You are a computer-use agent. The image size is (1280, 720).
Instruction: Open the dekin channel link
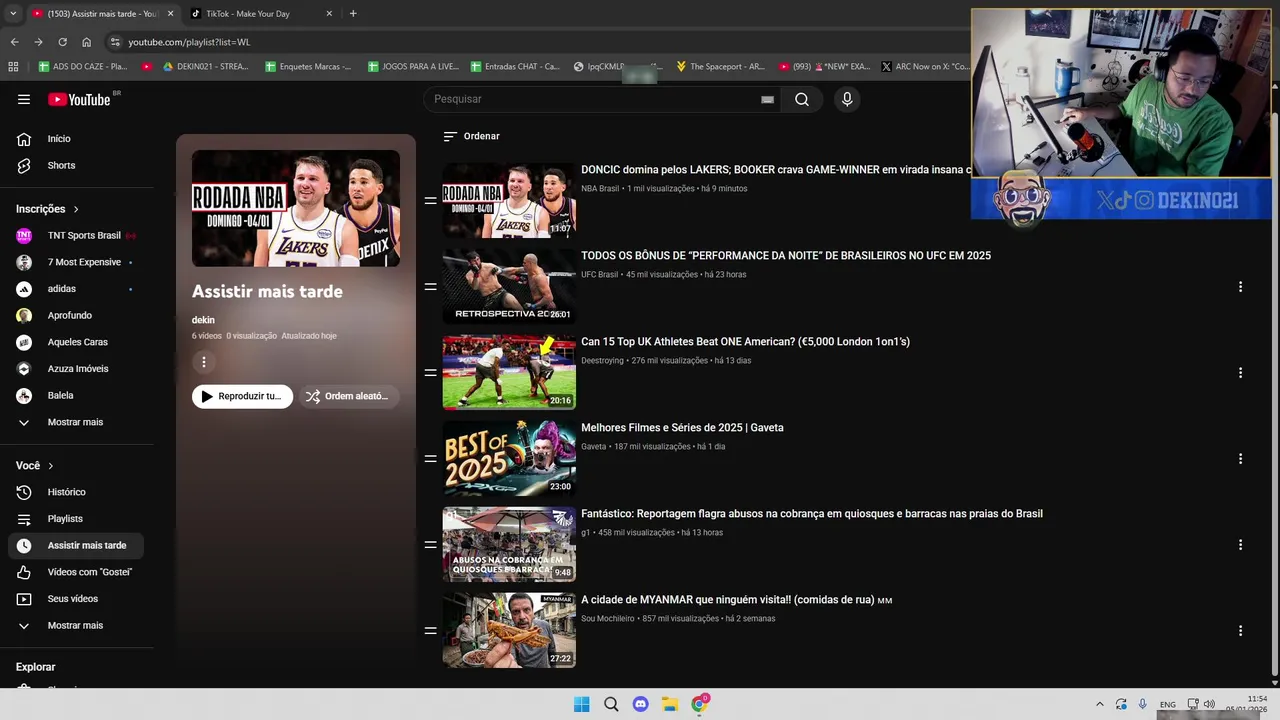[x=203, y=320]
